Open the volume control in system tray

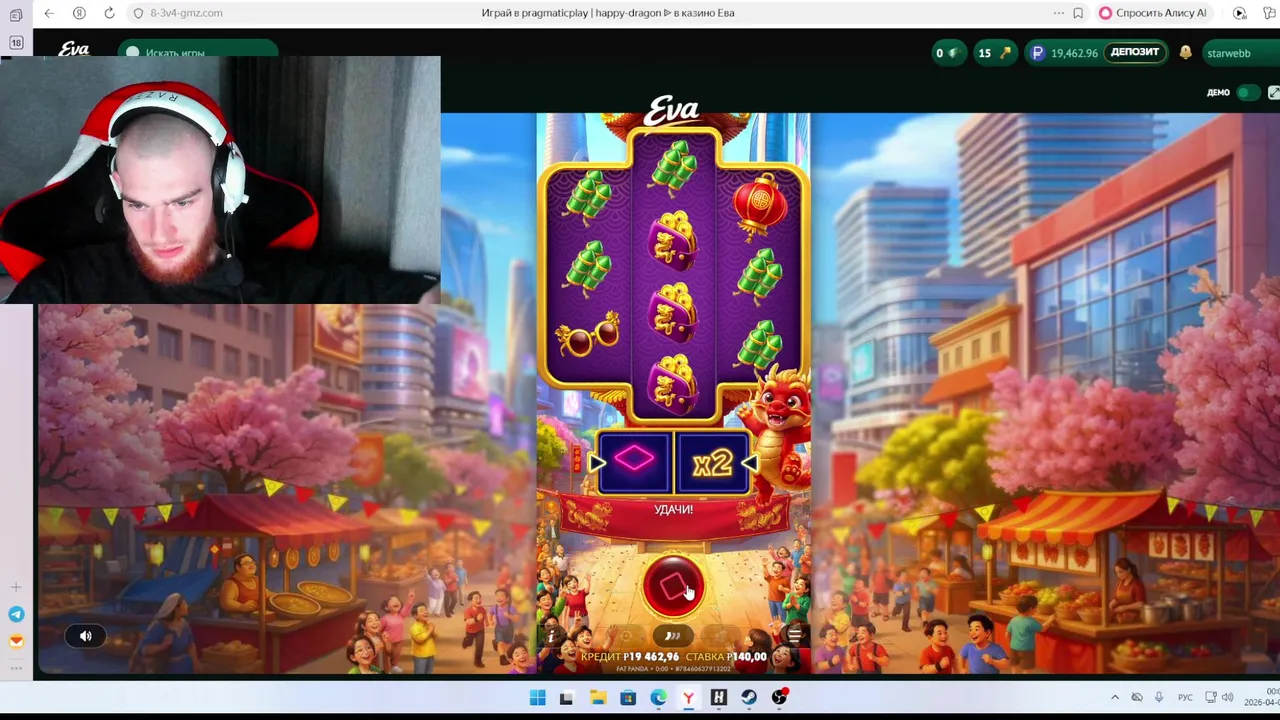click(x=1227, y=697)
